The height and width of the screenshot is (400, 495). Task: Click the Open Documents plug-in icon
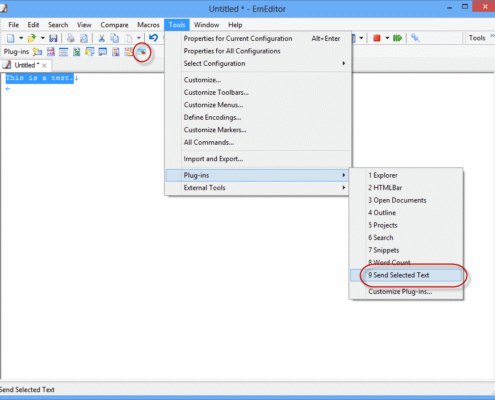(63, 52)
